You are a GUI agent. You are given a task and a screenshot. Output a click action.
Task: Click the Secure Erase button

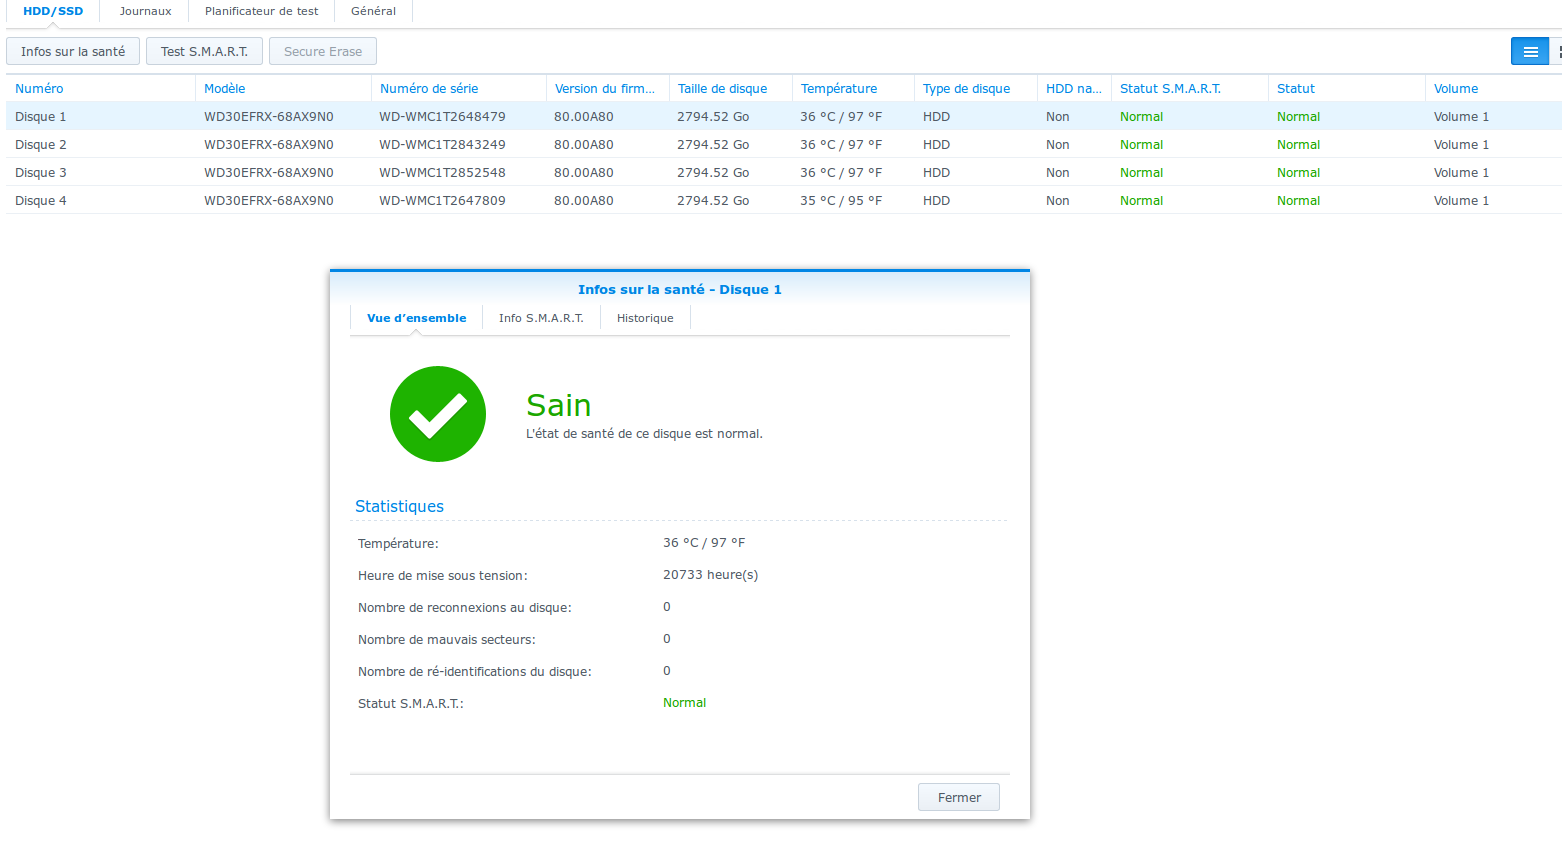click(x=323, y=52)
